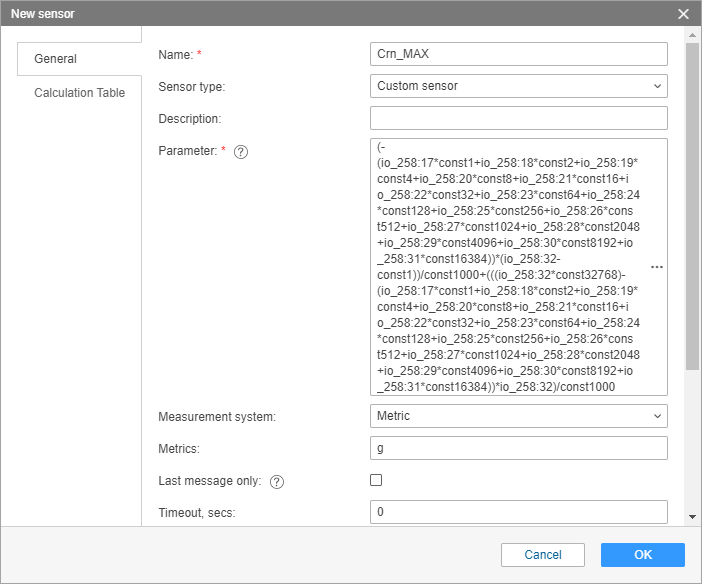702x584 pixels.
Task: Click the Timeout, secs input field
Action: (x=518, y=512)
